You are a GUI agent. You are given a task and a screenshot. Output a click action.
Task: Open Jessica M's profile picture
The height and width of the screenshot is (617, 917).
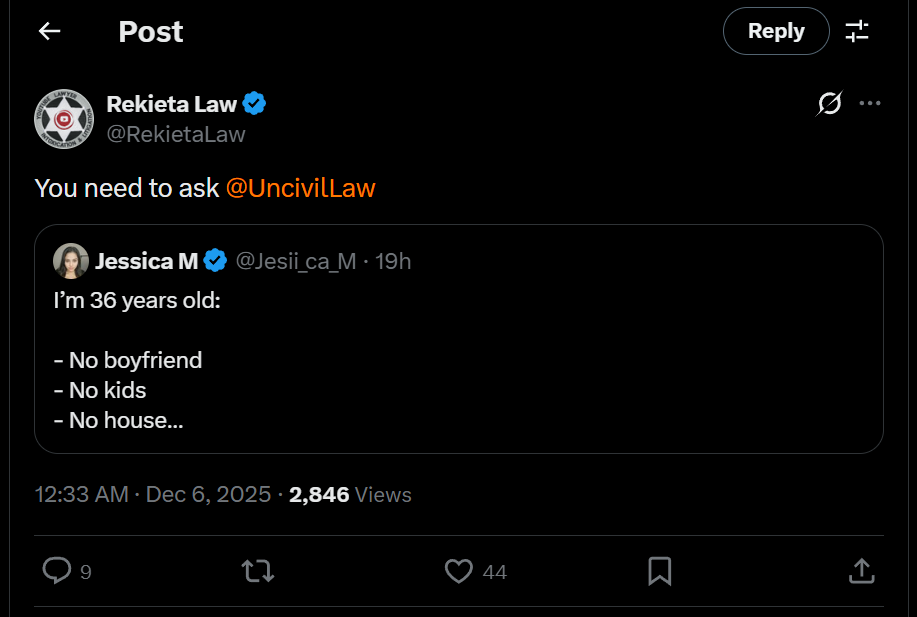(x=71, y=261)
